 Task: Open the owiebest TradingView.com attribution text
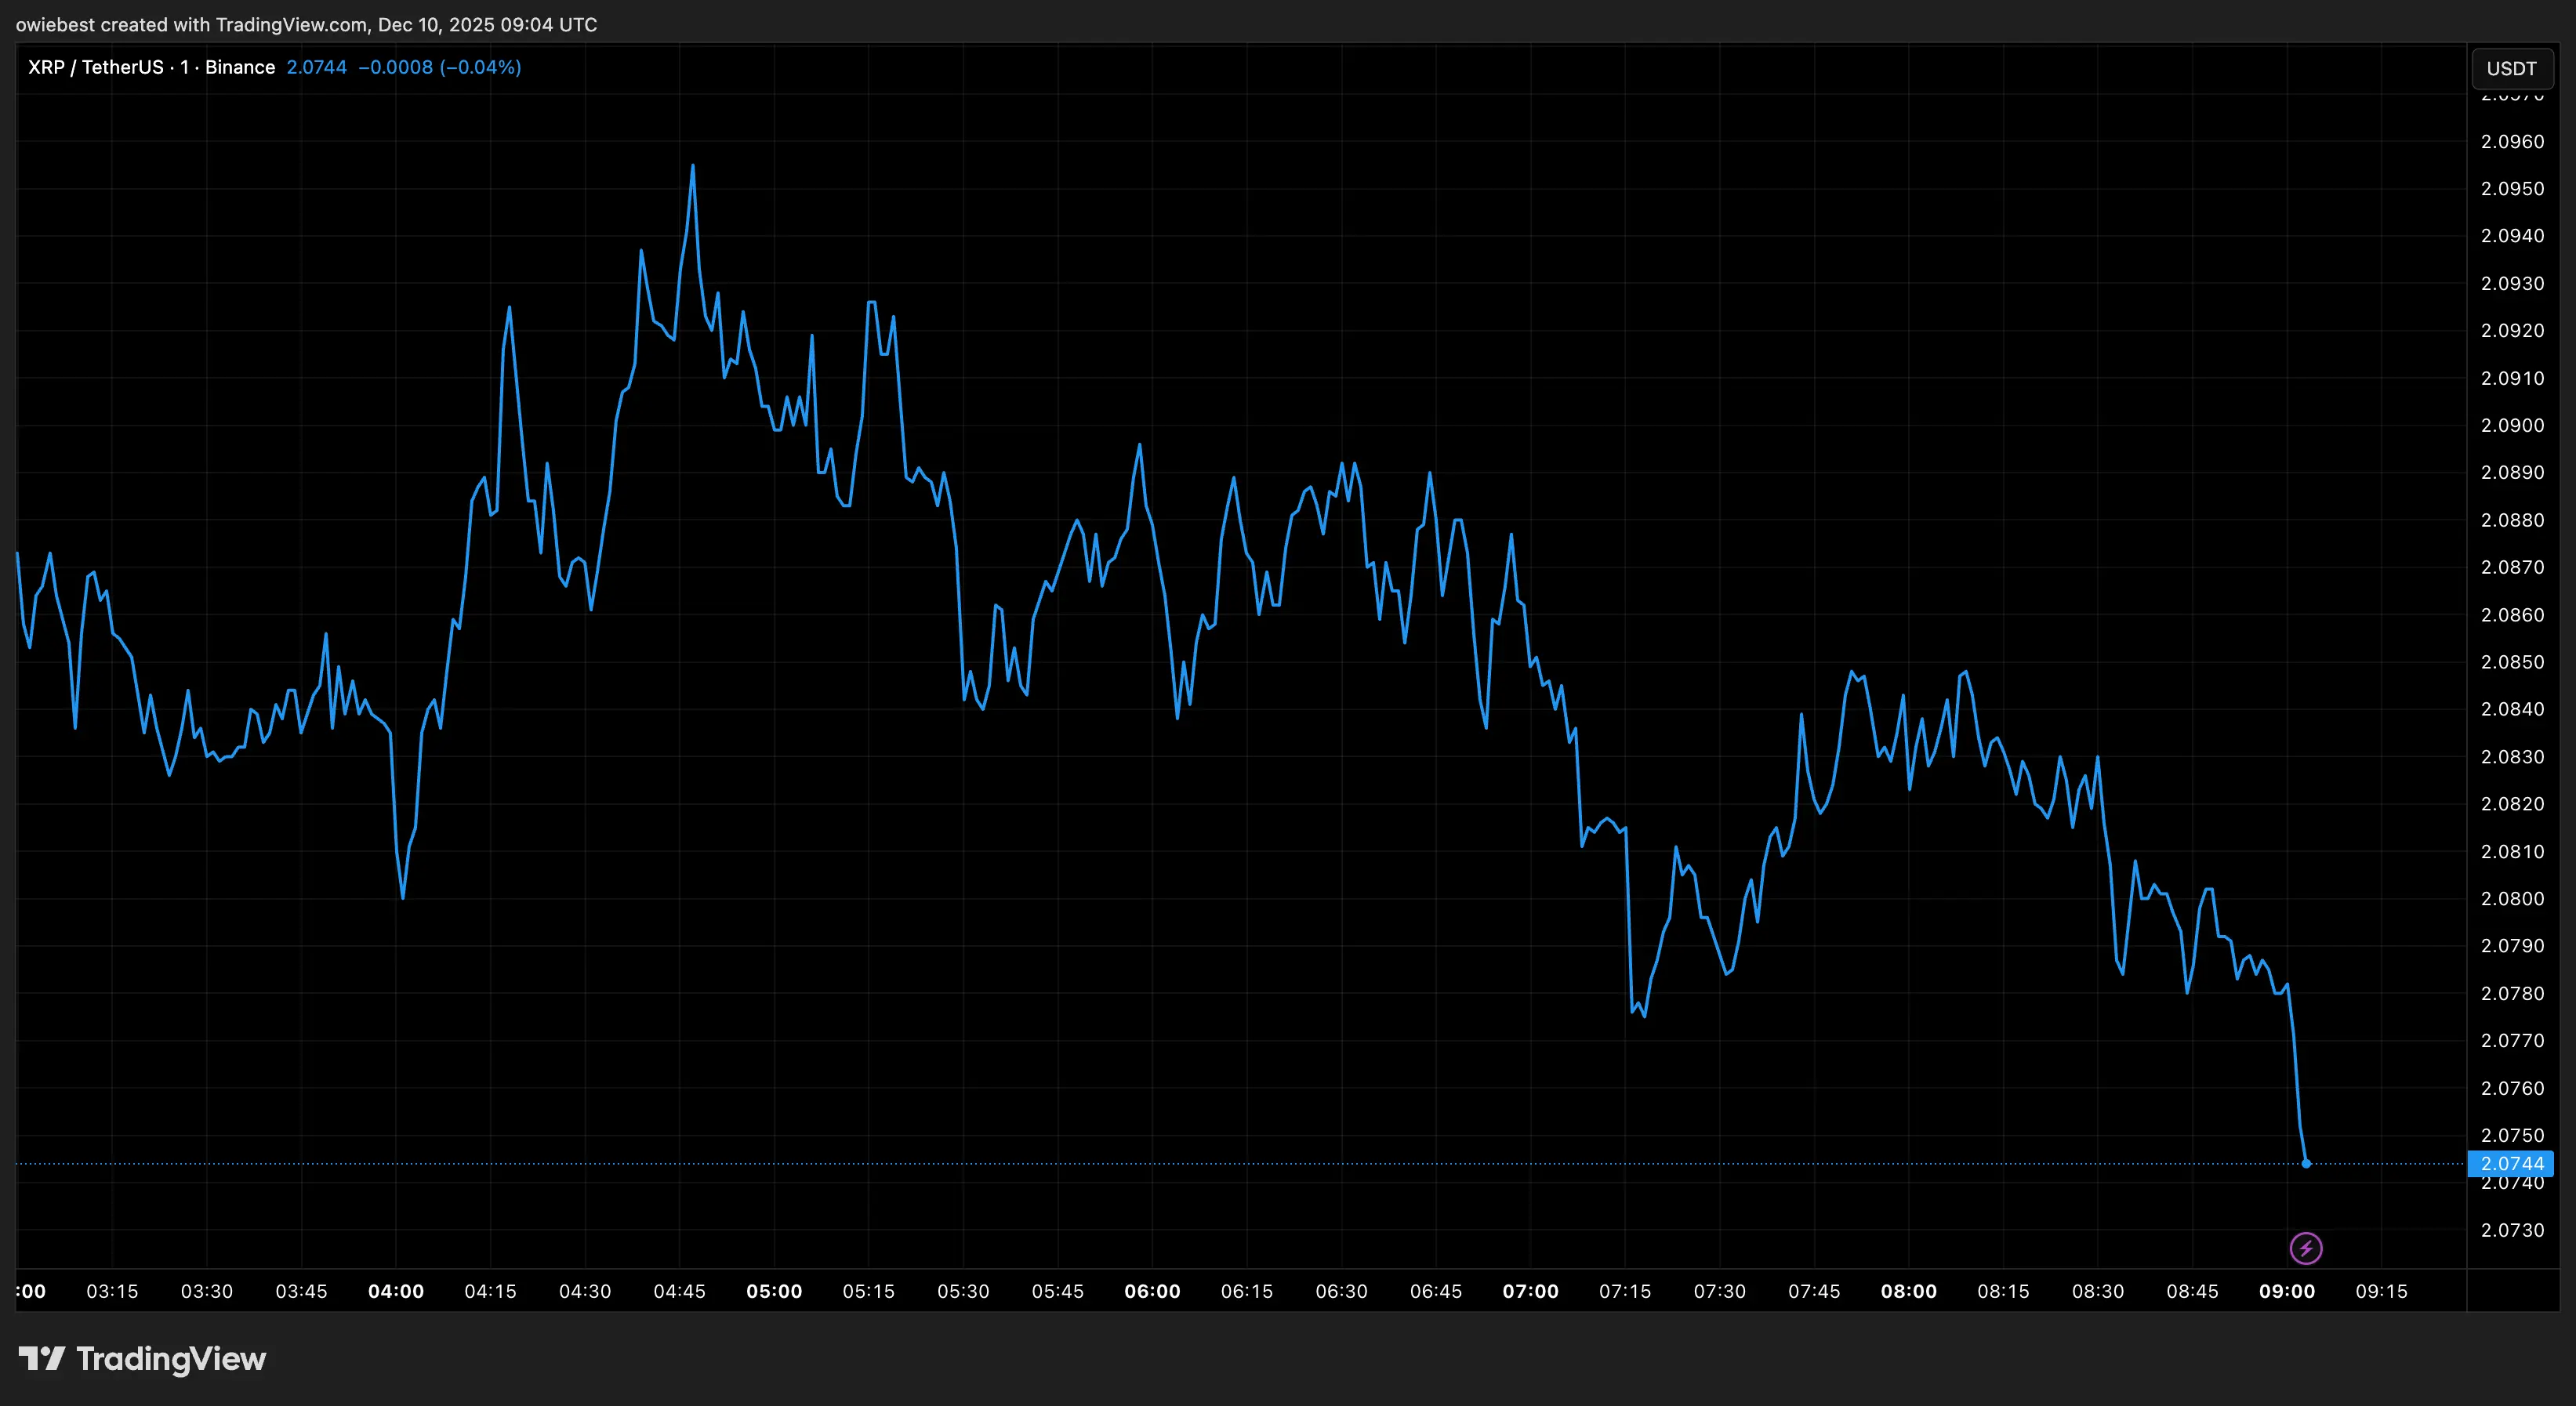click(306, 24)
